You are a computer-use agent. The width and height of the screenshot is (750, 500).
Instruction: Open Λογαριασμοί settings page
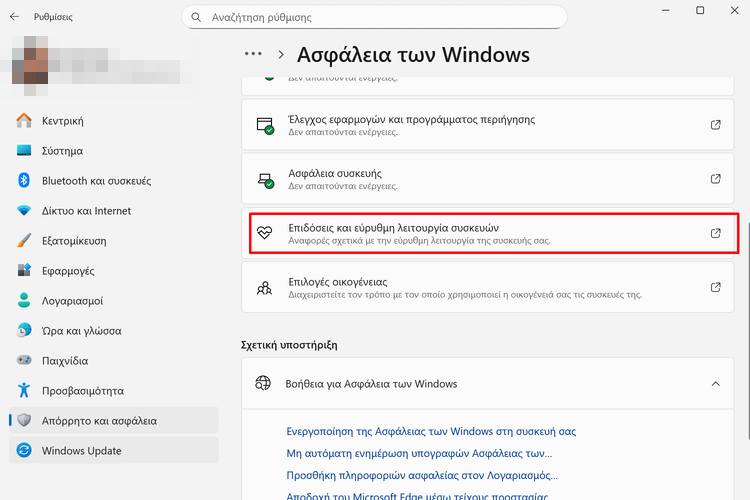72,301
